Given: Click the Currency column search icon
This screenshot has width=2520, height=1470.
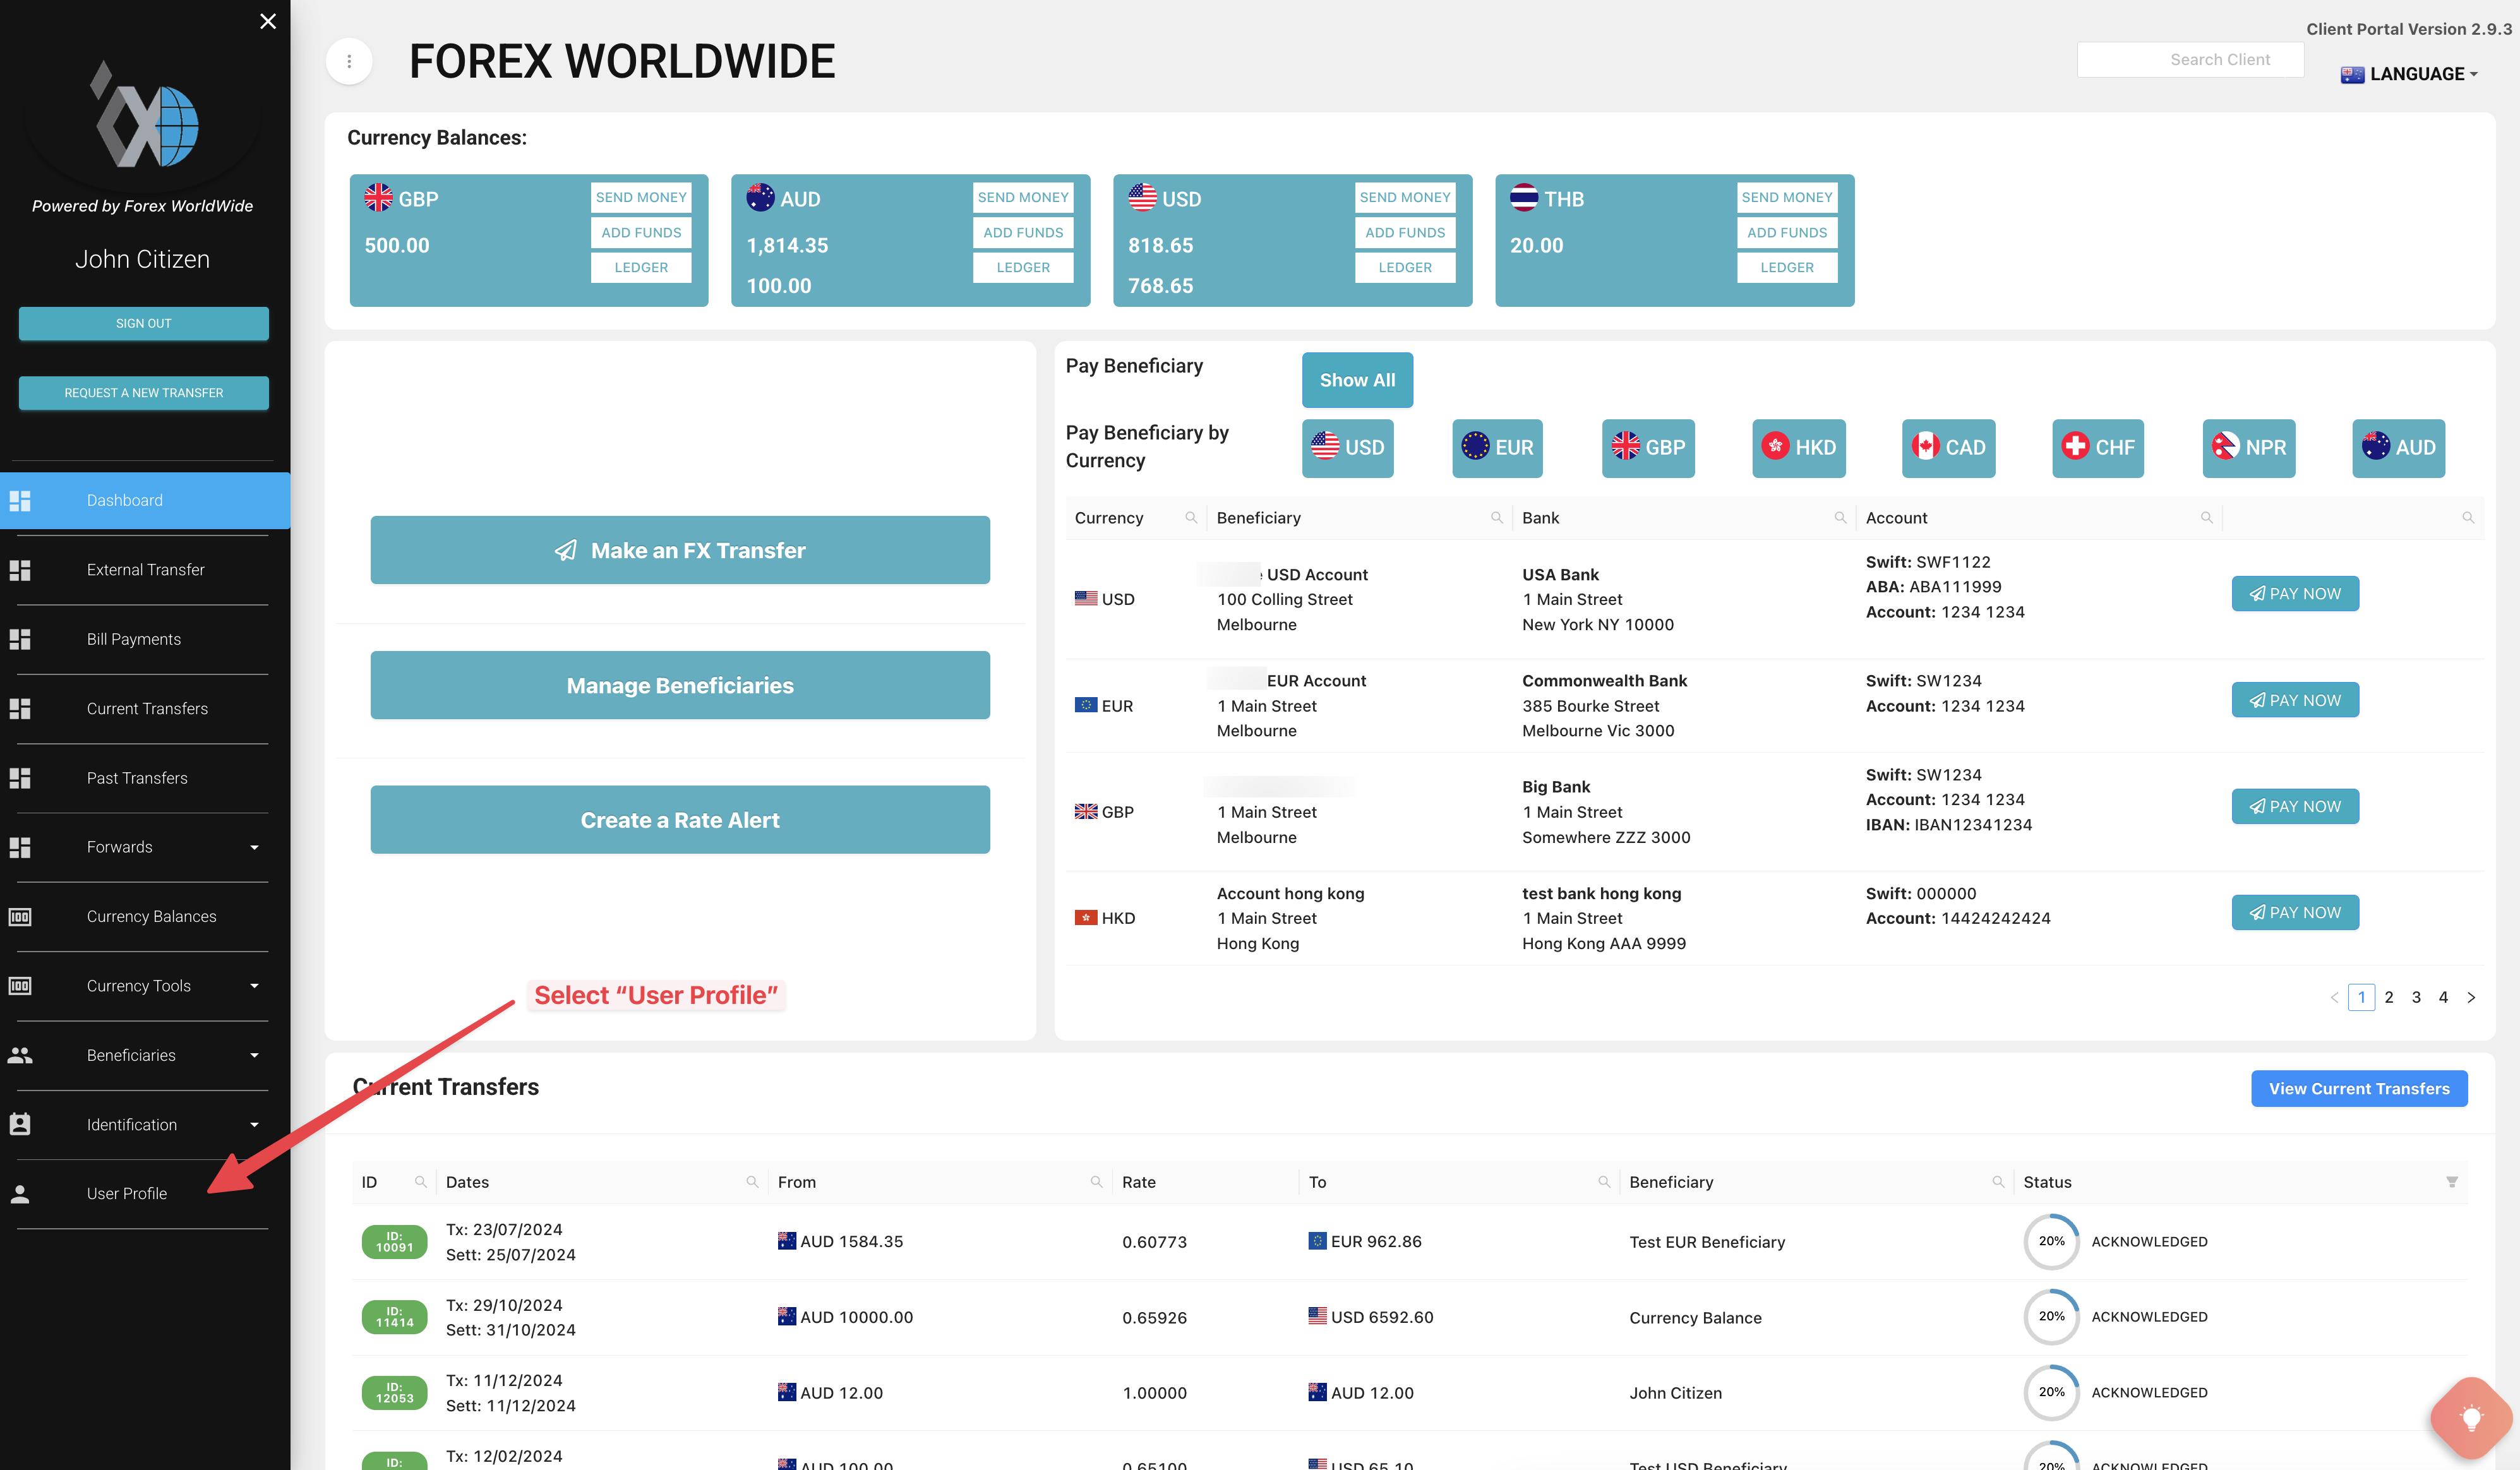Looking at the screenshot, I should point(1190,518).
